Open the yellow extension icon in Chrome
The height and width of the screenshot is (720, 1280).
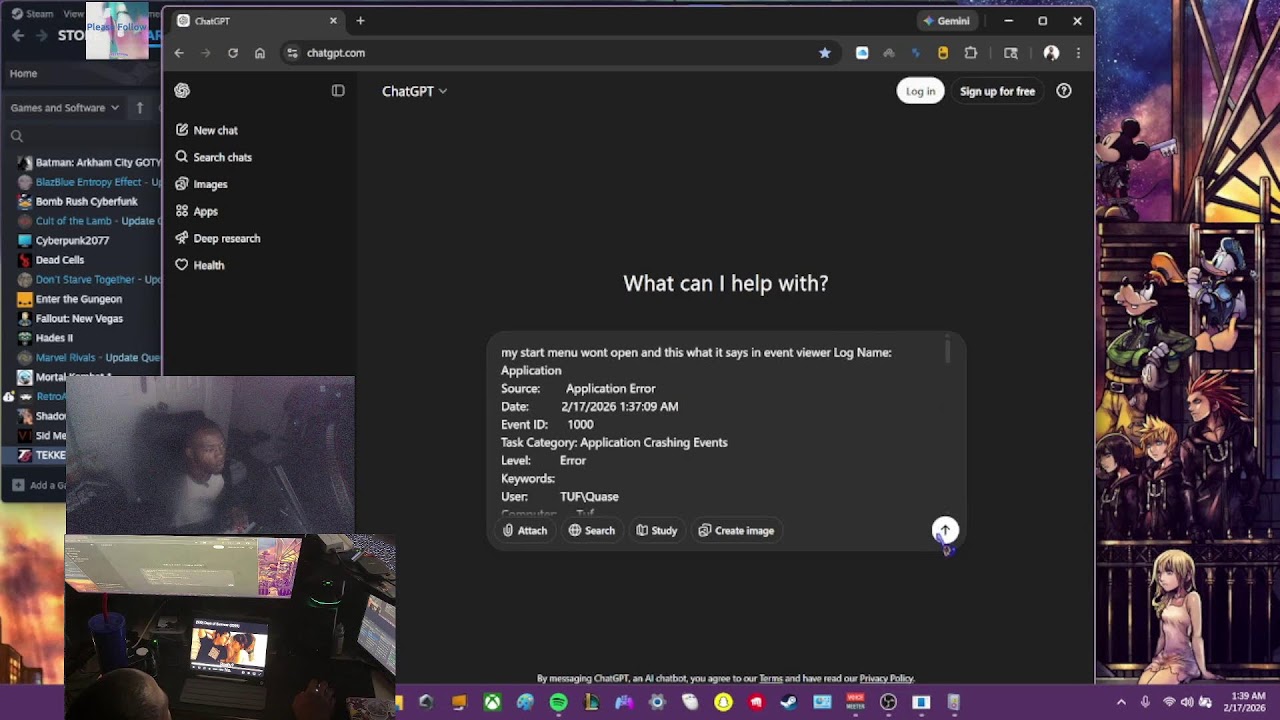(943, 53)
